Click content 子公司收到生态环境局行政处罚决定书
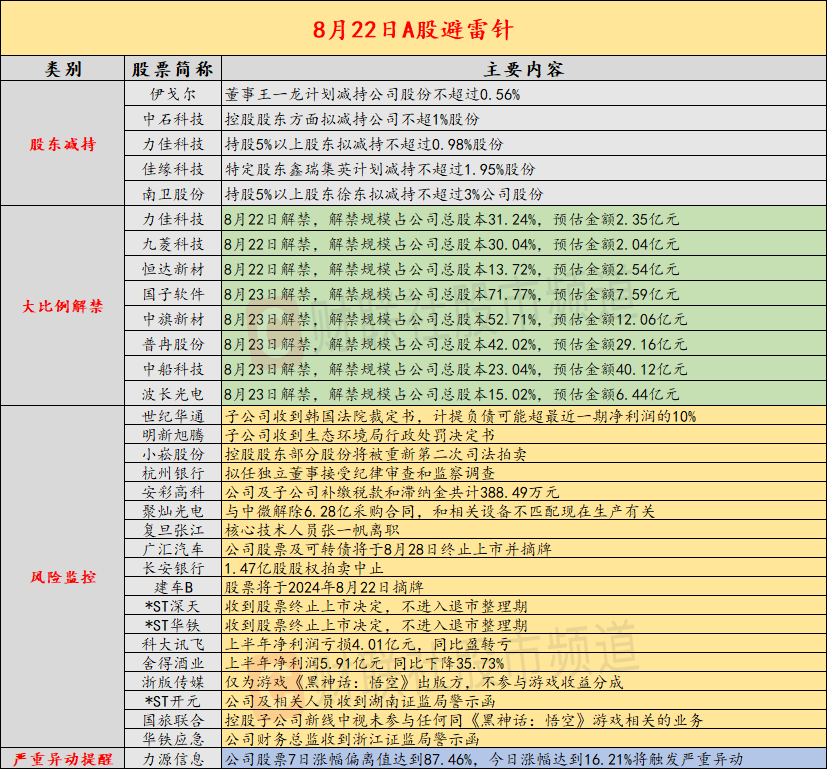The image size is (827, 769). tap(360, 435)
